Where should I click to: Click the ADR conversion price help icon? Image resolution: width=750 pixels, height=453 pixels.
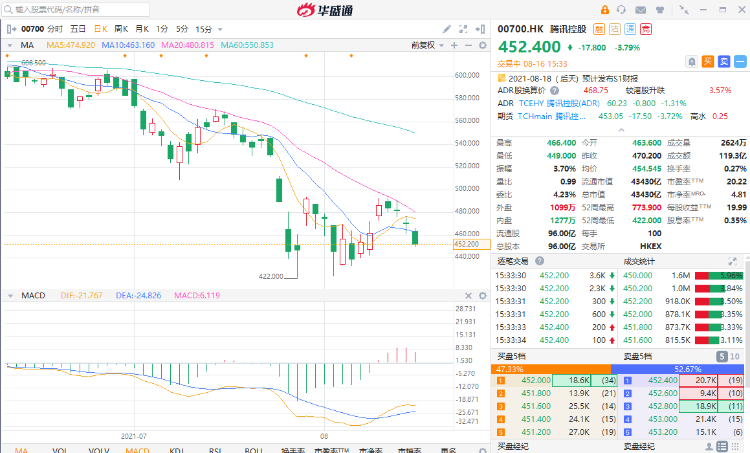click(554, 90)
